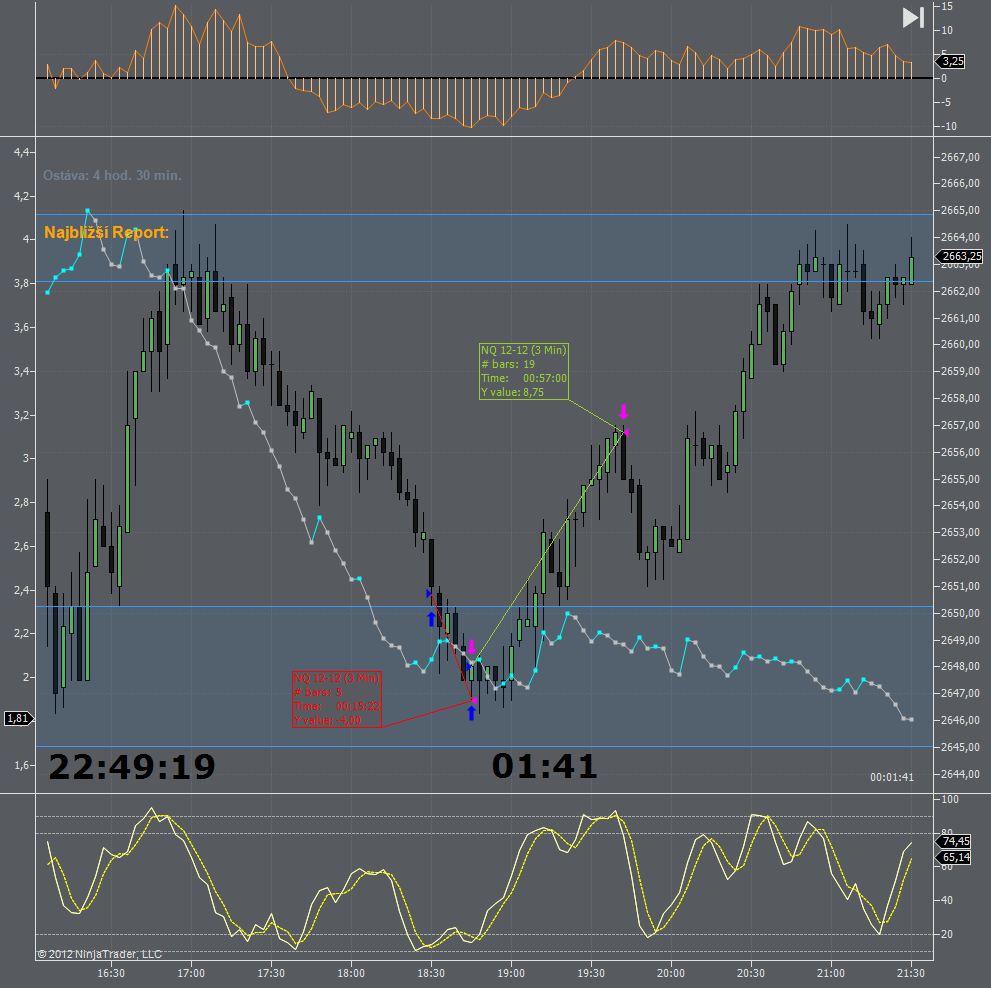
Task: Select the magenta arrow above the 18:45 candle
Action: (x=471, y=647)
